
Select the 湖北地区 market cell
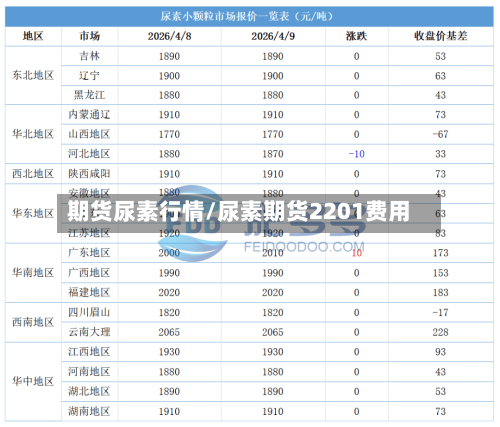[89, 391]
